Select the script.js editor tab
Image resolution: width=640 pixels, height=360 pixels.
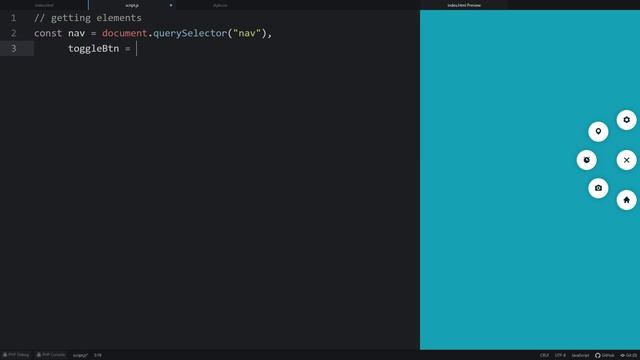click(132, 5)
